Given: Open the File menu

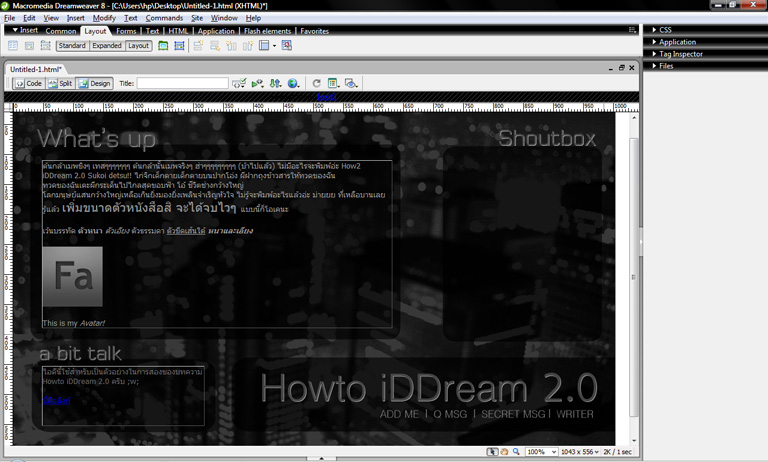Looking at the screenshot, I should point(10,18).
